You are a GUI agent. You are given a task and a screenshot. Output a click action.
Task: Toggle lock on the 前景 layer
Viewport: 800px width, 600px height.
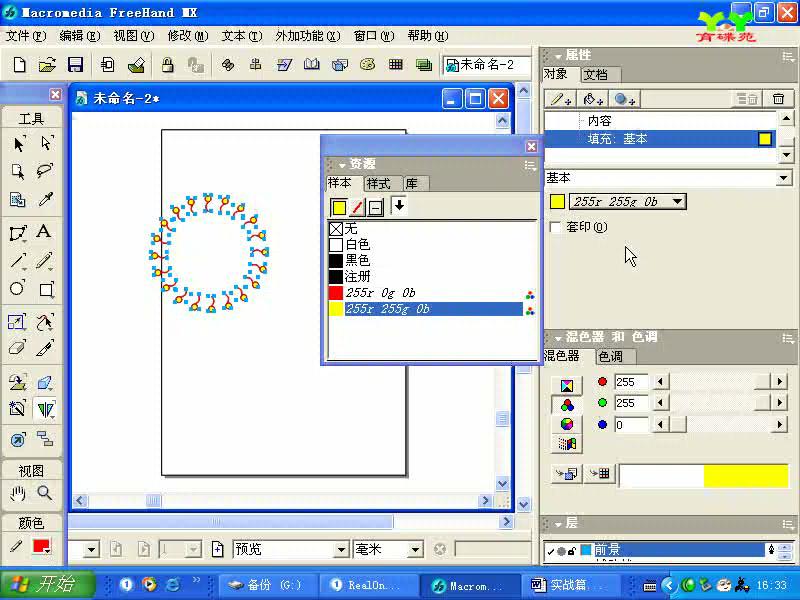point(572,551)
